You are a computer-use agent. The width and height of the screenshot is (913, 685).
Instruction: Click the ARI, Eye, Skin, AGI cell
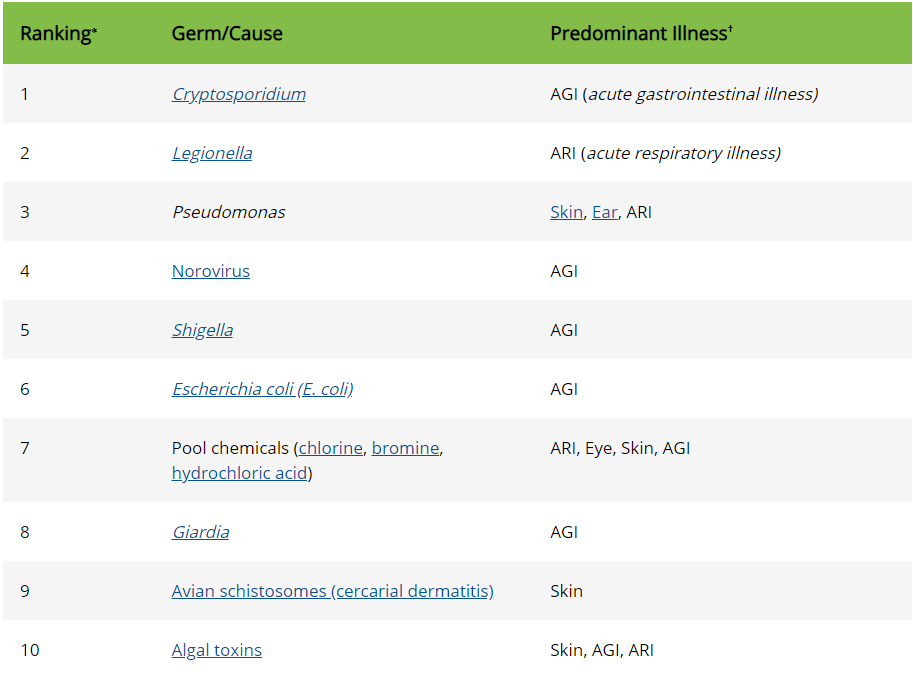[620, 448]
